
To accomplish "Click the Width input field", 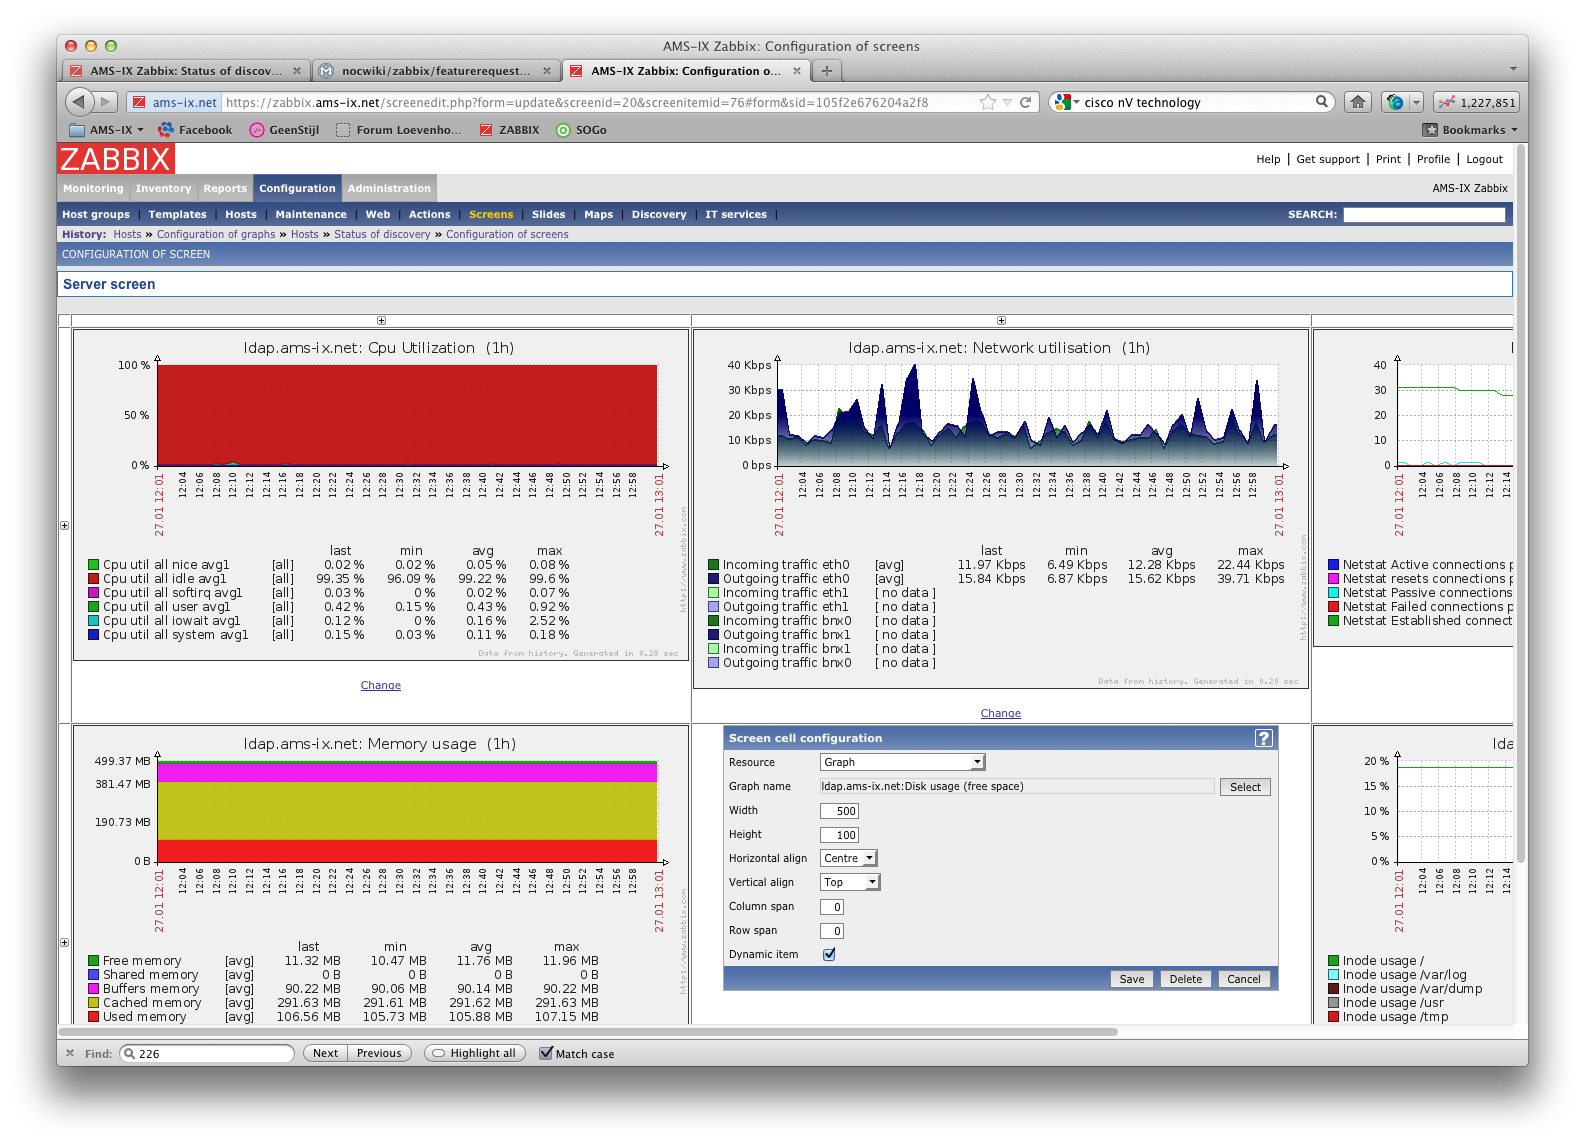I will (x=839, y=811).
